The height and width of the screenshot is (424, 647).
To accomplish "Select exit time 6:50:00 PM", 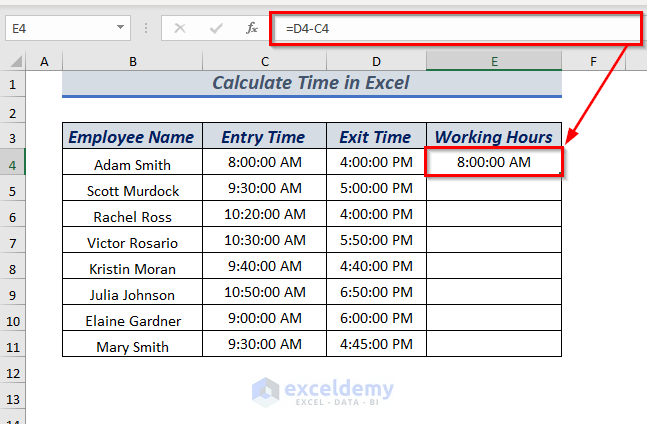I will (x=376, y=292).
